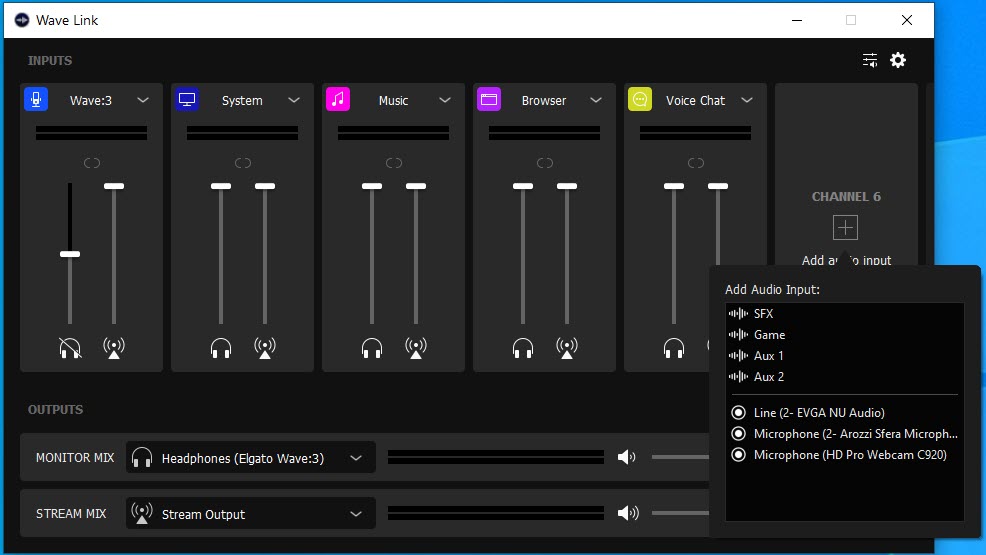
Task: Click the System monitor channel icon
Action: click(x=187, y=99)
